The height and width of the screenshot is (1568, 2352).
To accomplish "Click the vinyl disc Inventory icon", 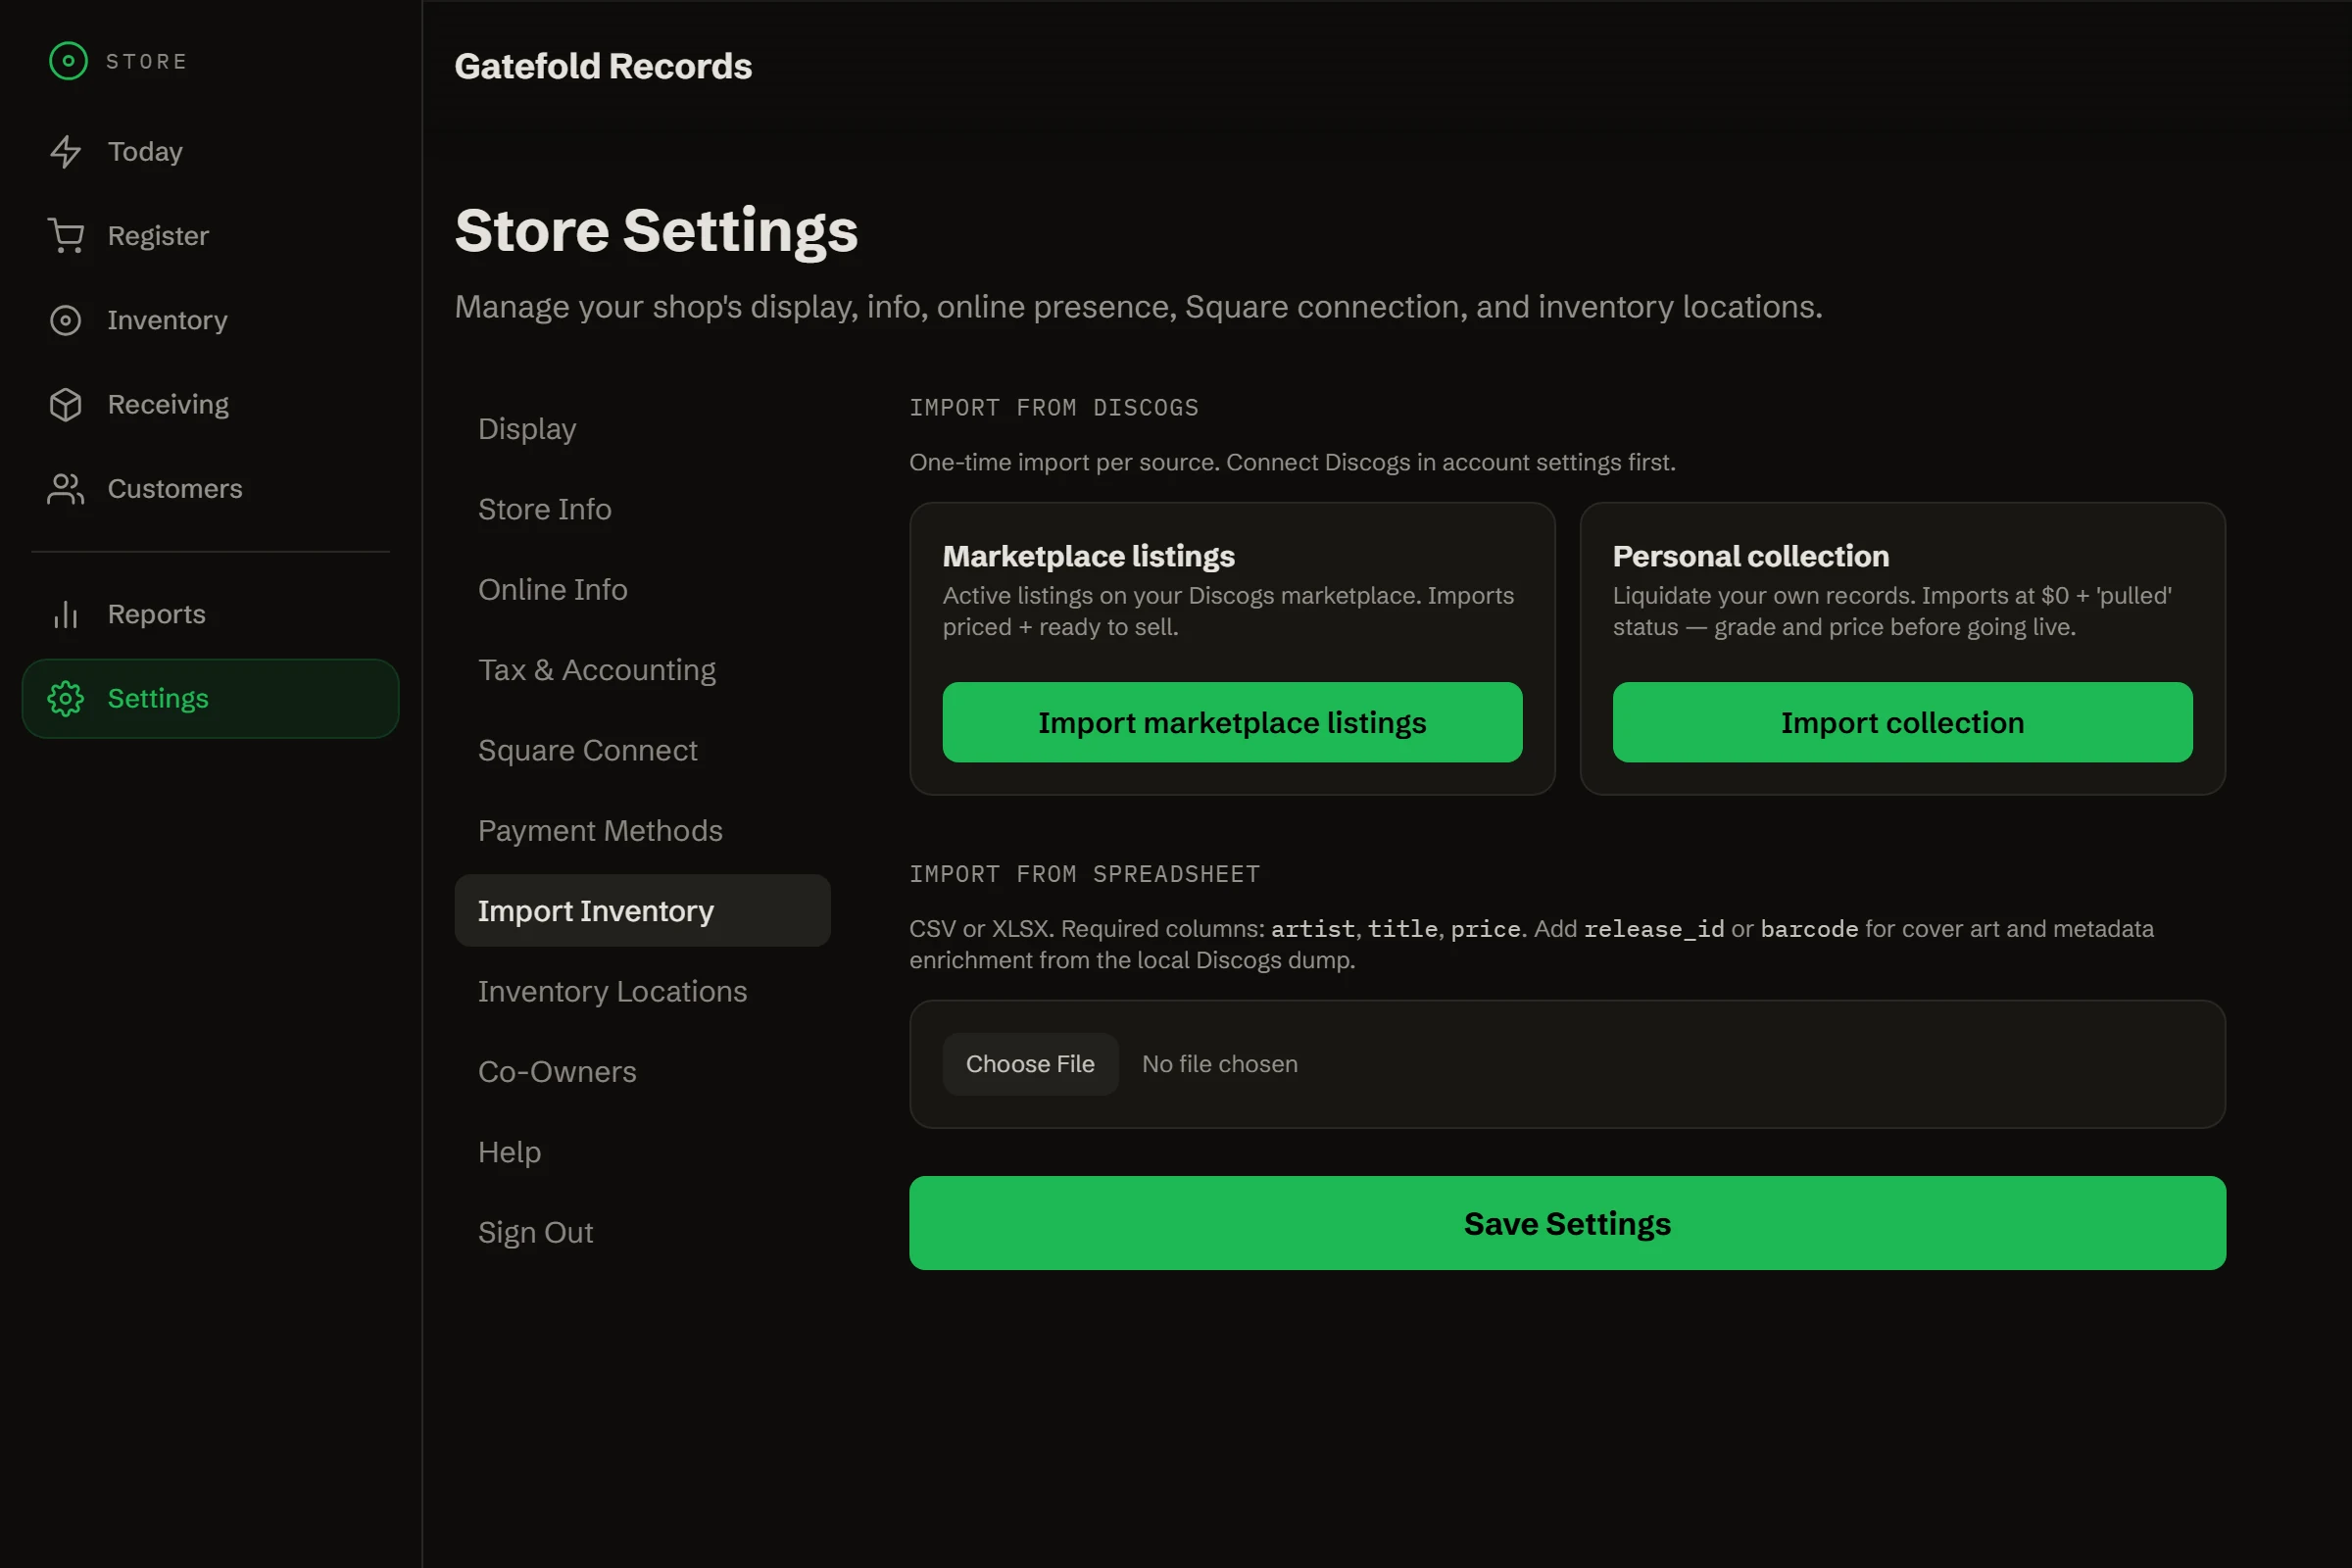I will point(66,320).
